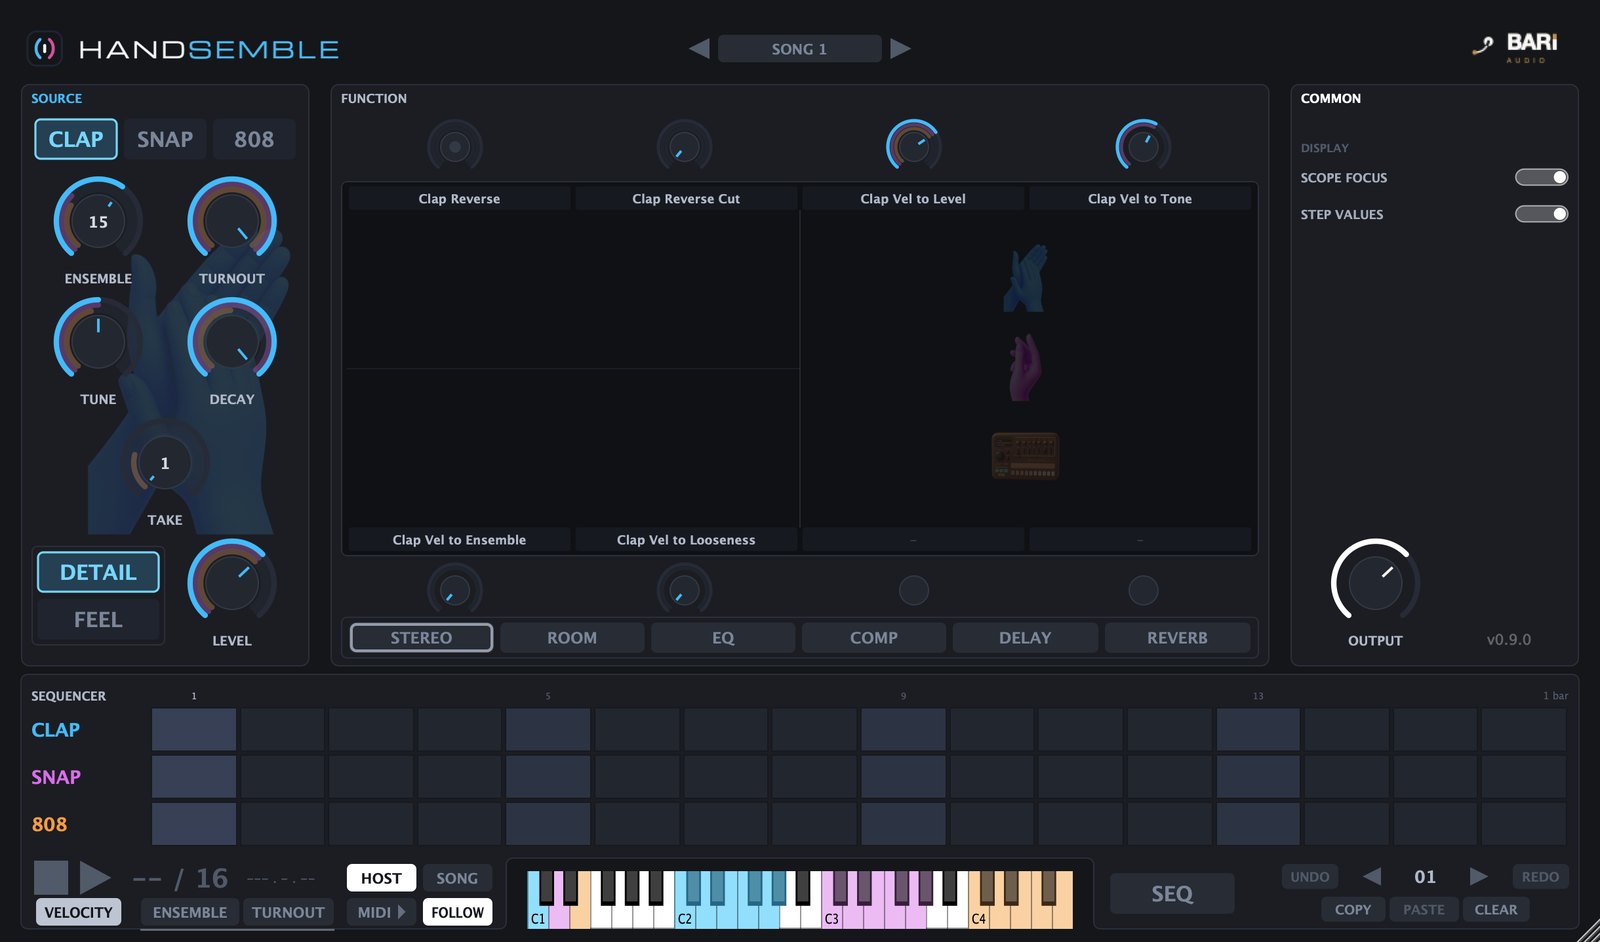Go to previous song with left arrow
1600x942 pixels.
pos(699,48)
